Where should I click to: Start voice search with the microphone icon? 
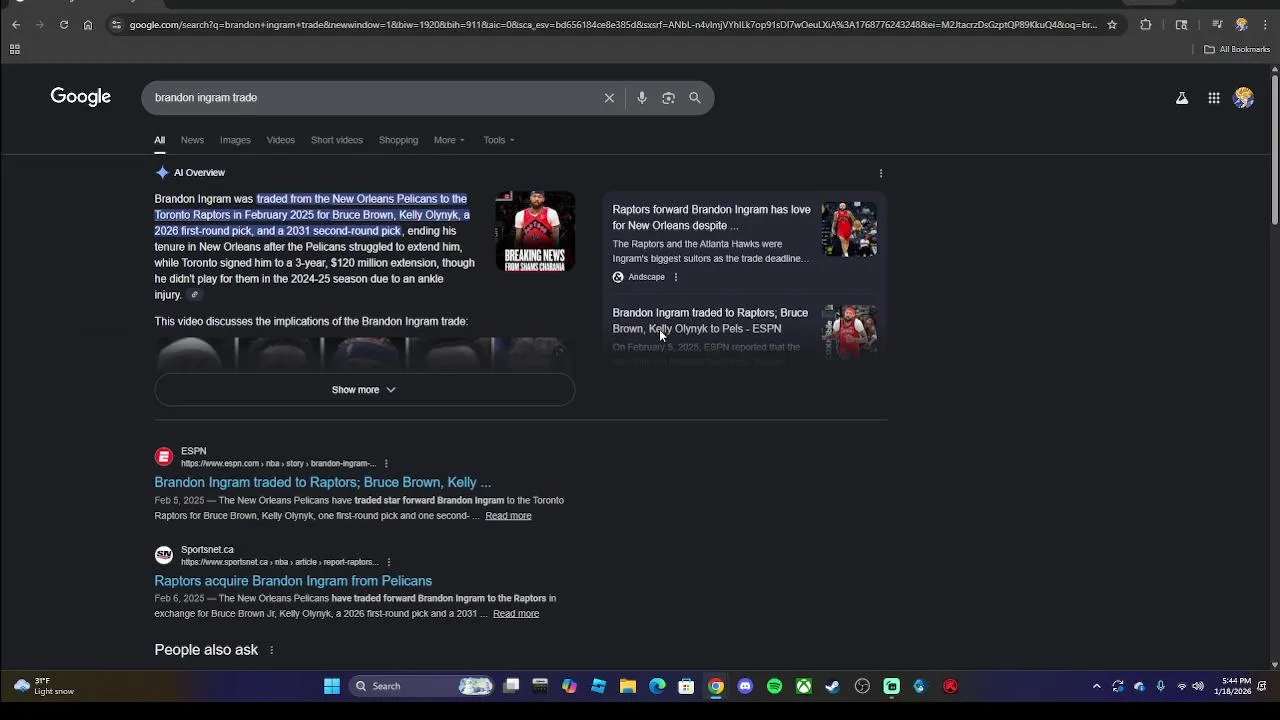click(x=642, y=98)
